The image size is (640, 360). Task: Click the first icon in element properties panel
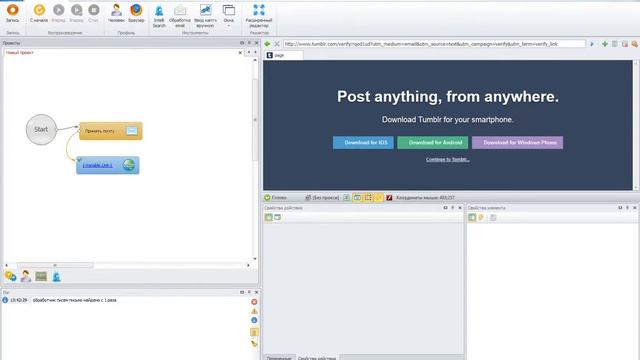[x=472, y=218]
